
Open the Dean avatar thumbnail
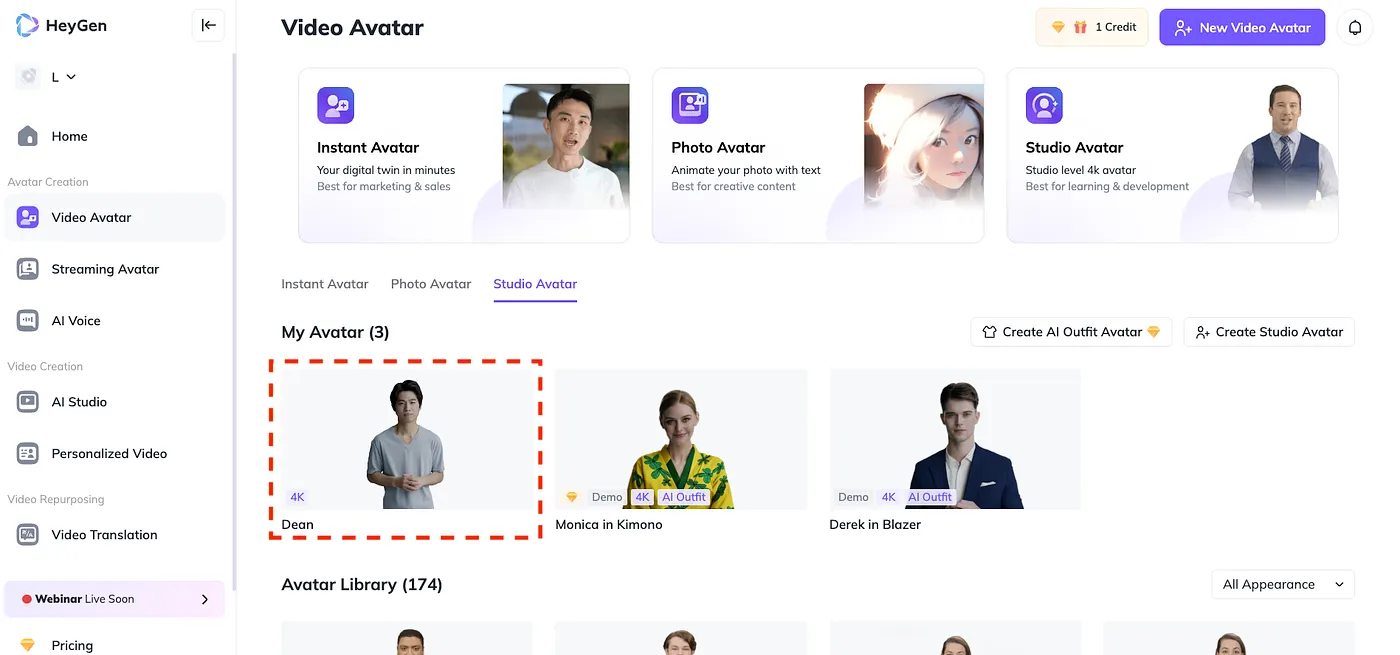tap(406, 439)
